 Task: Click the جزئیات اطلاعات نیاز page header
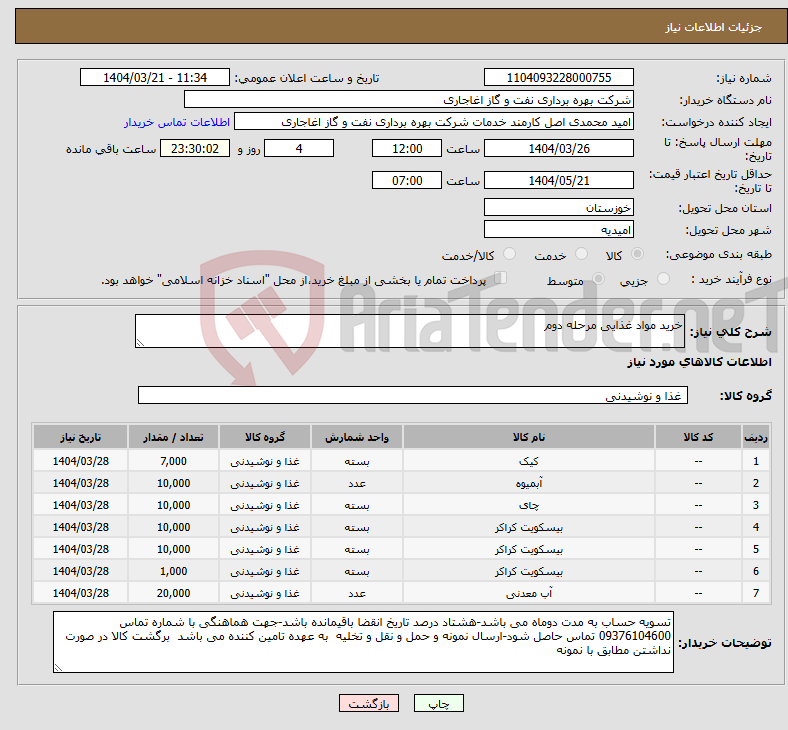pyautogui.click(x=713, y=27)
